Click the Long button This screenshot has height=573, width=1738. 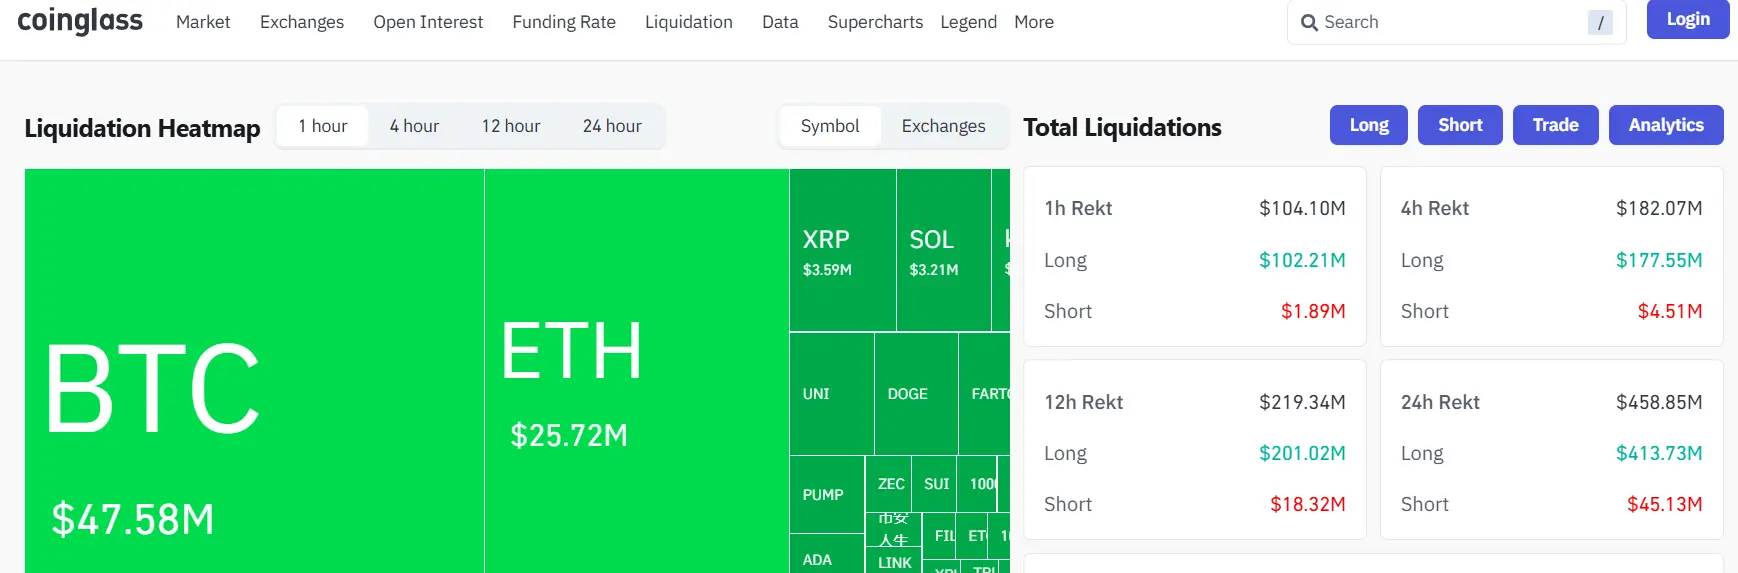pyautogui.click(x=1369, y=125)
